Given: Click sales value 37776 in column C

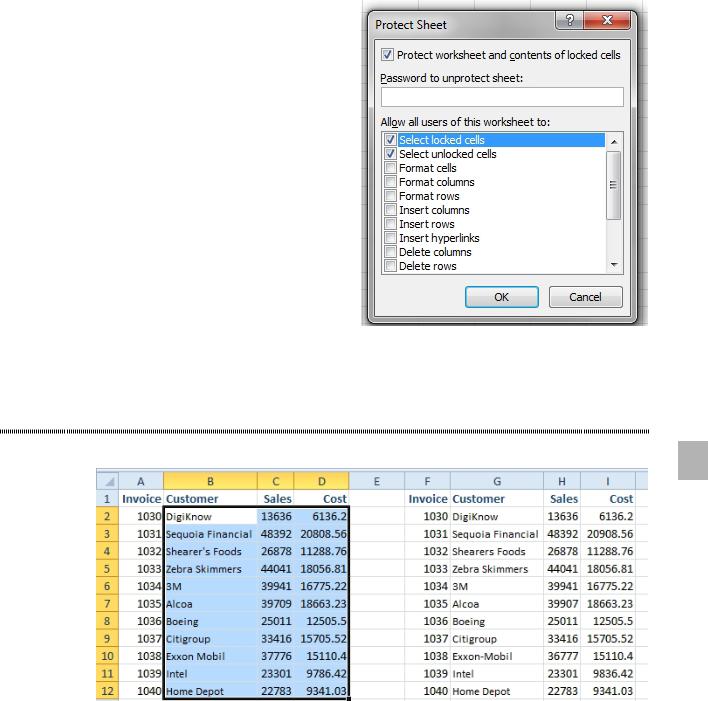Looking at the screenshot, I should [x=275, y=656].
